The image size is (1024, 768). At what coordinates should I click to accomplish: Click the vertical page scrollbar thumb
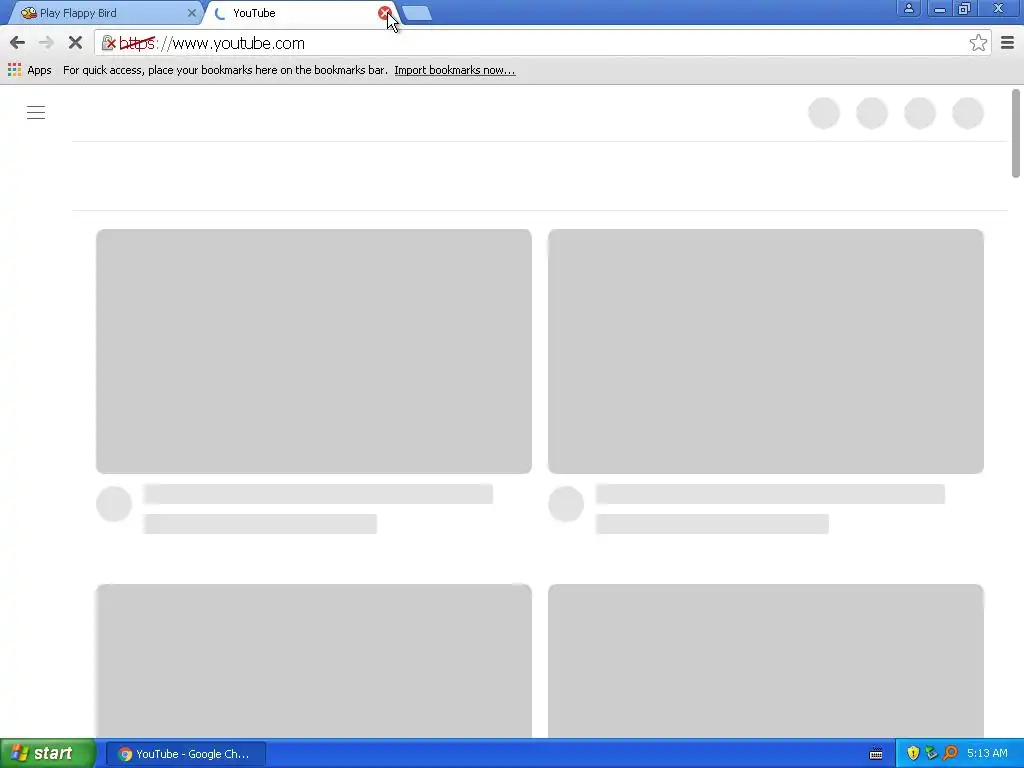coord(1016,133)
